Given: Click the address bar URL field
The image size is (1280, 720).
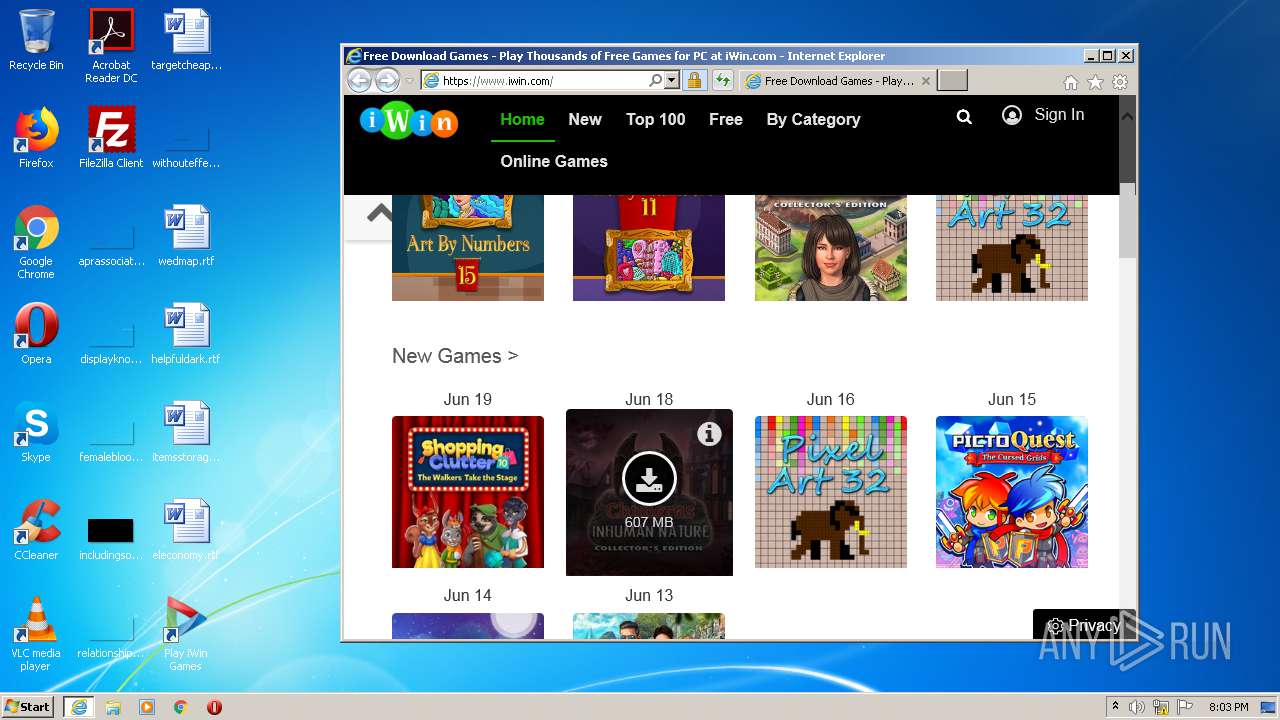Looking at the screenshot, I should (545, 81).
